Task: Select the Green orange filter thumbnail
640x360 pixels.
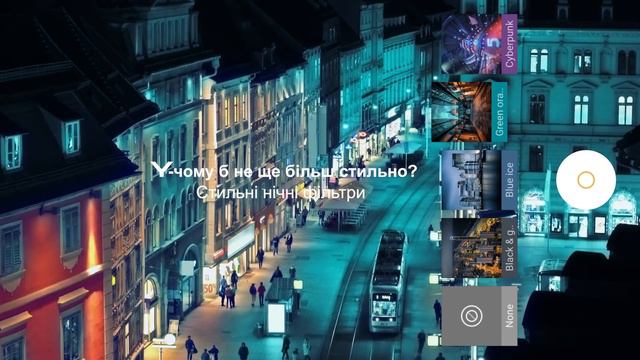Action: coord(469,111)
